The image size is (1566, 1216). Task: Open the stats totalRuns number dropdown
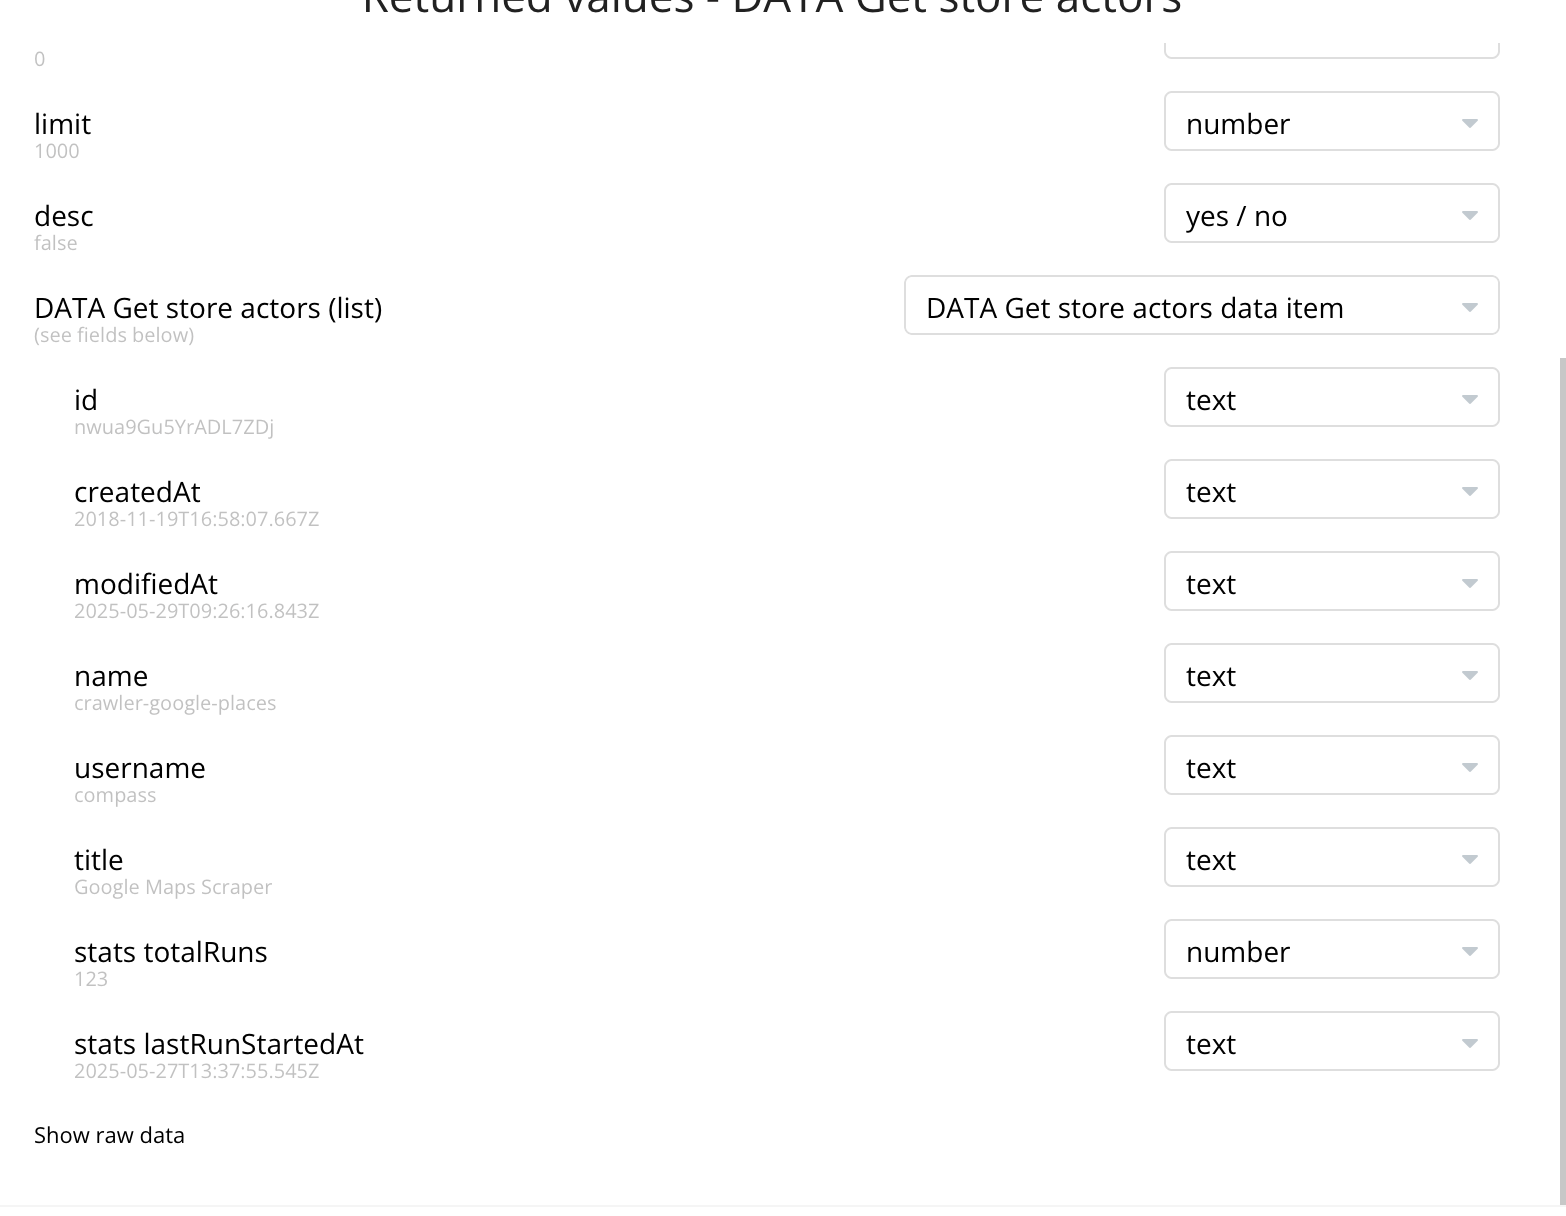[1330, 950]
